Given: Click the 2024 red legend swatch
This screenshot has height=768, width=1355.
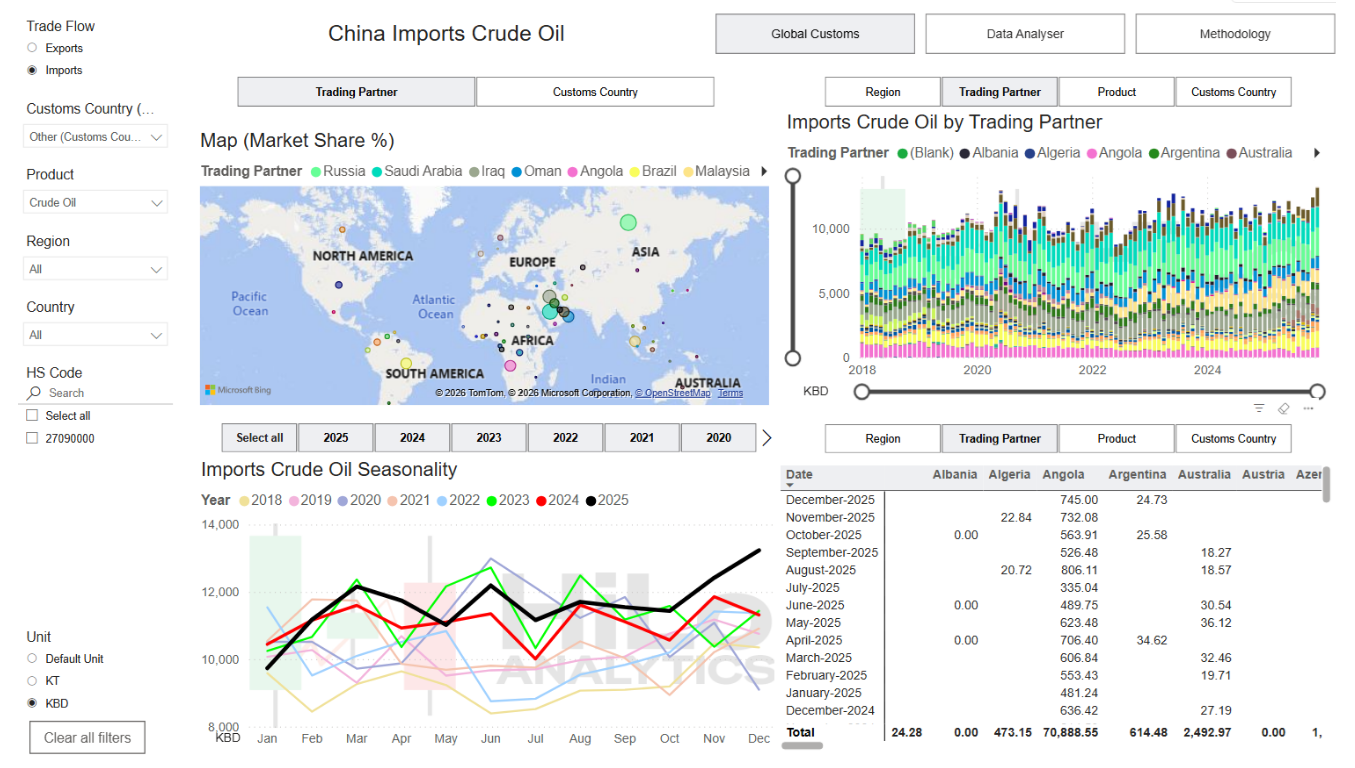Looking at the screenshot, I should tap(541, 500).
